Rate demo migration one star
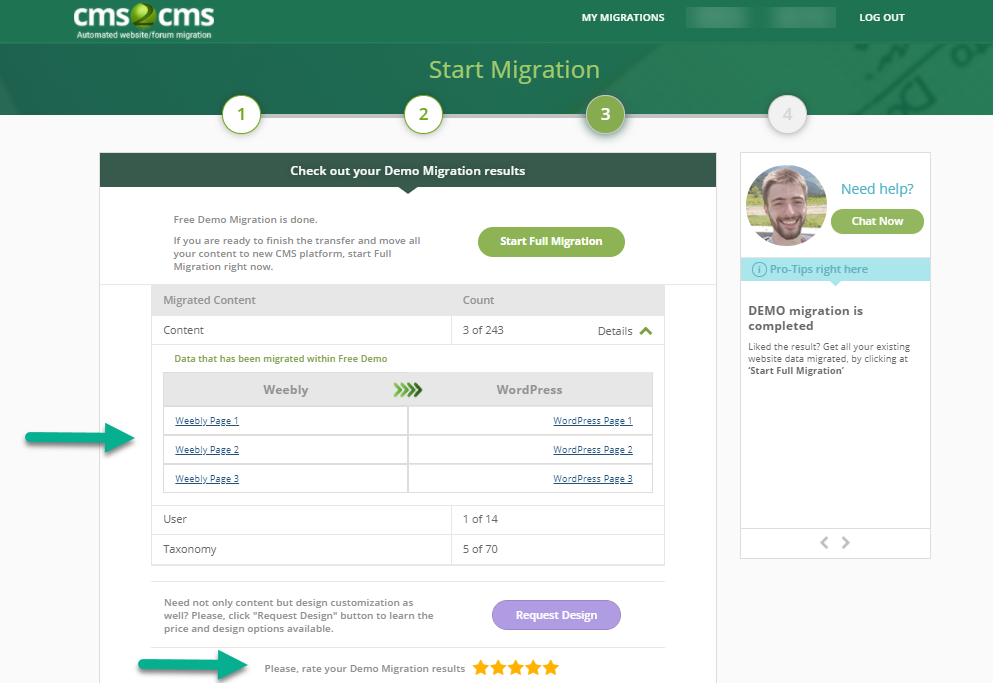Viewport: 993px width, 683px height. [x=481, y=668]
